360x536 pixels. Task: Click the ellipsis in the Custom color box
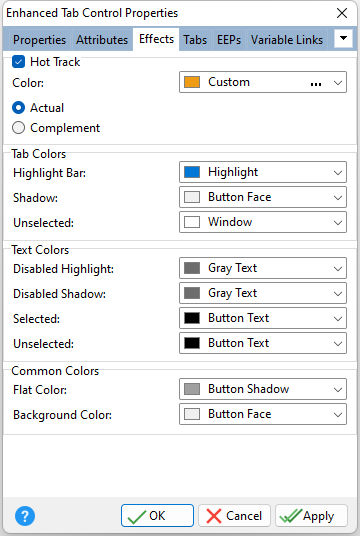[x=316, y=84]
